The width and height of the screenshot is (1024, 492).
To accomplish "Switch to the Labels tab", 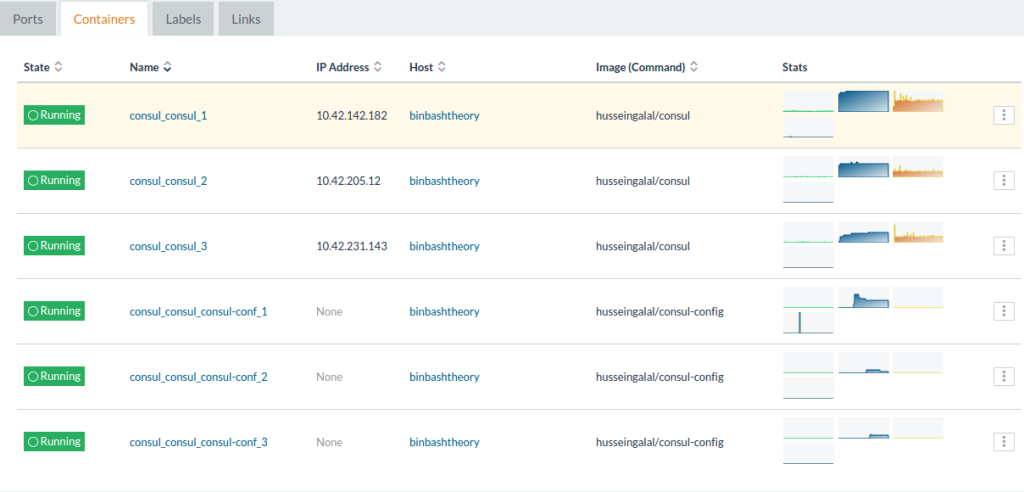I will pyautogui.click(x=182, y=19).
